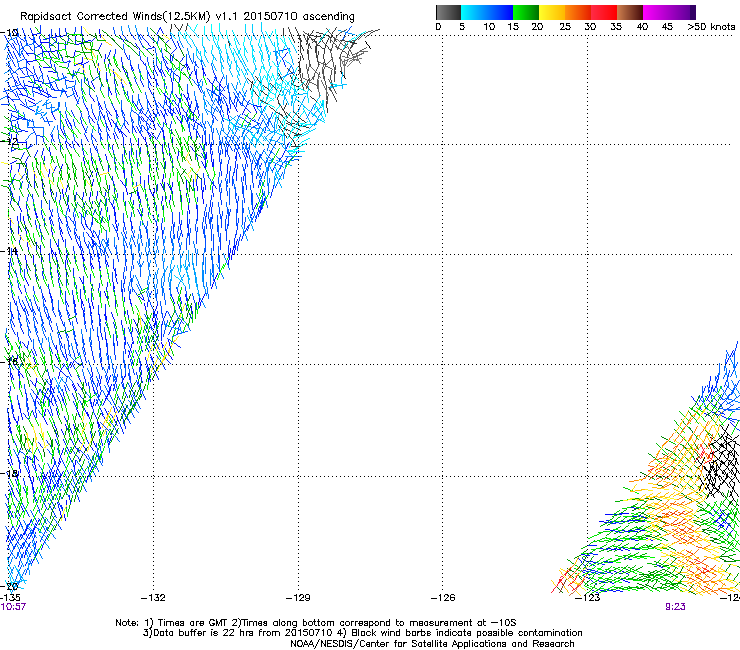Click the '-12' latitude axis label
Screen dimensions: 740x650
11,142
